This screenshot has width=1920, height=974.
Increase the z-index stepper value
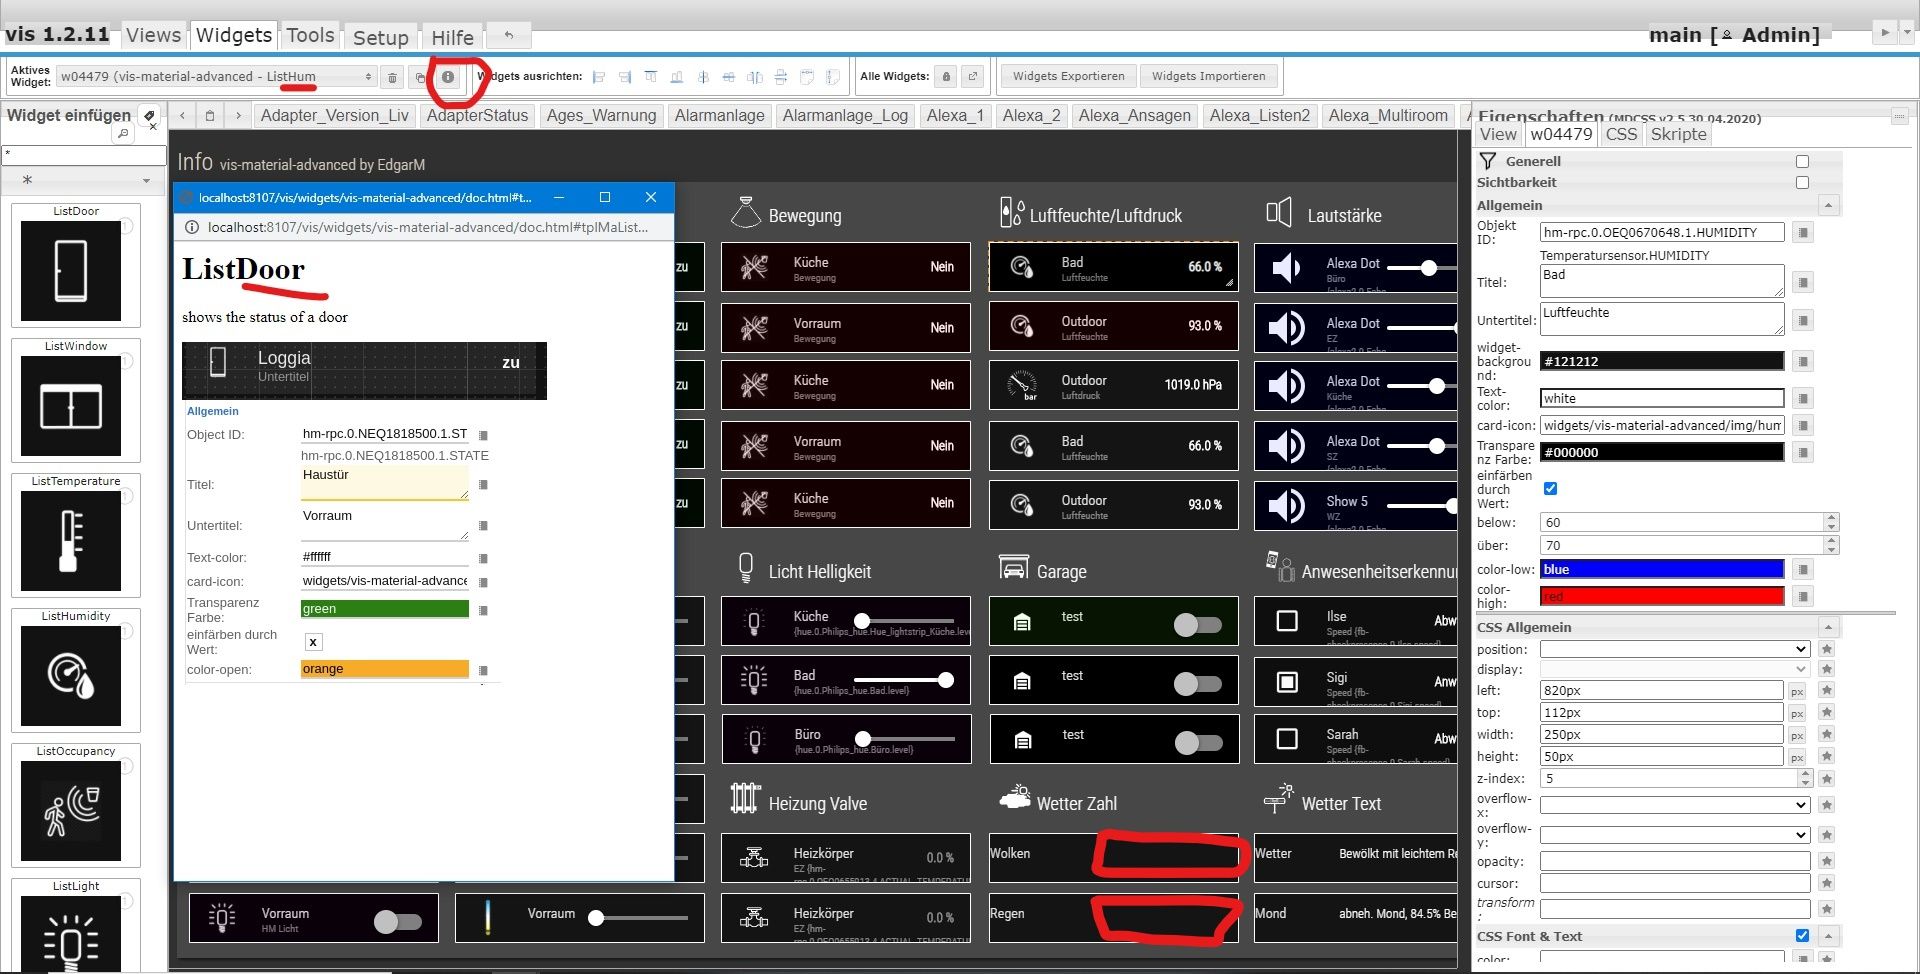(x=1805, y=774)
